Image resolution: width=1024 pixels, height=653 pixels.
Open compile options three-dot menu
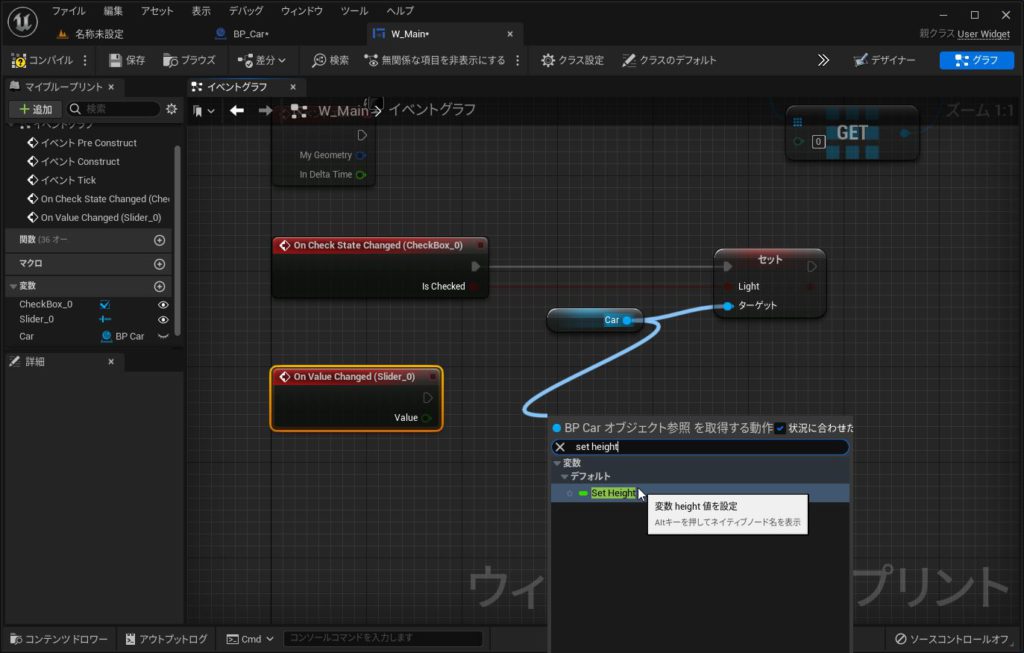click(x=85, y=60)
